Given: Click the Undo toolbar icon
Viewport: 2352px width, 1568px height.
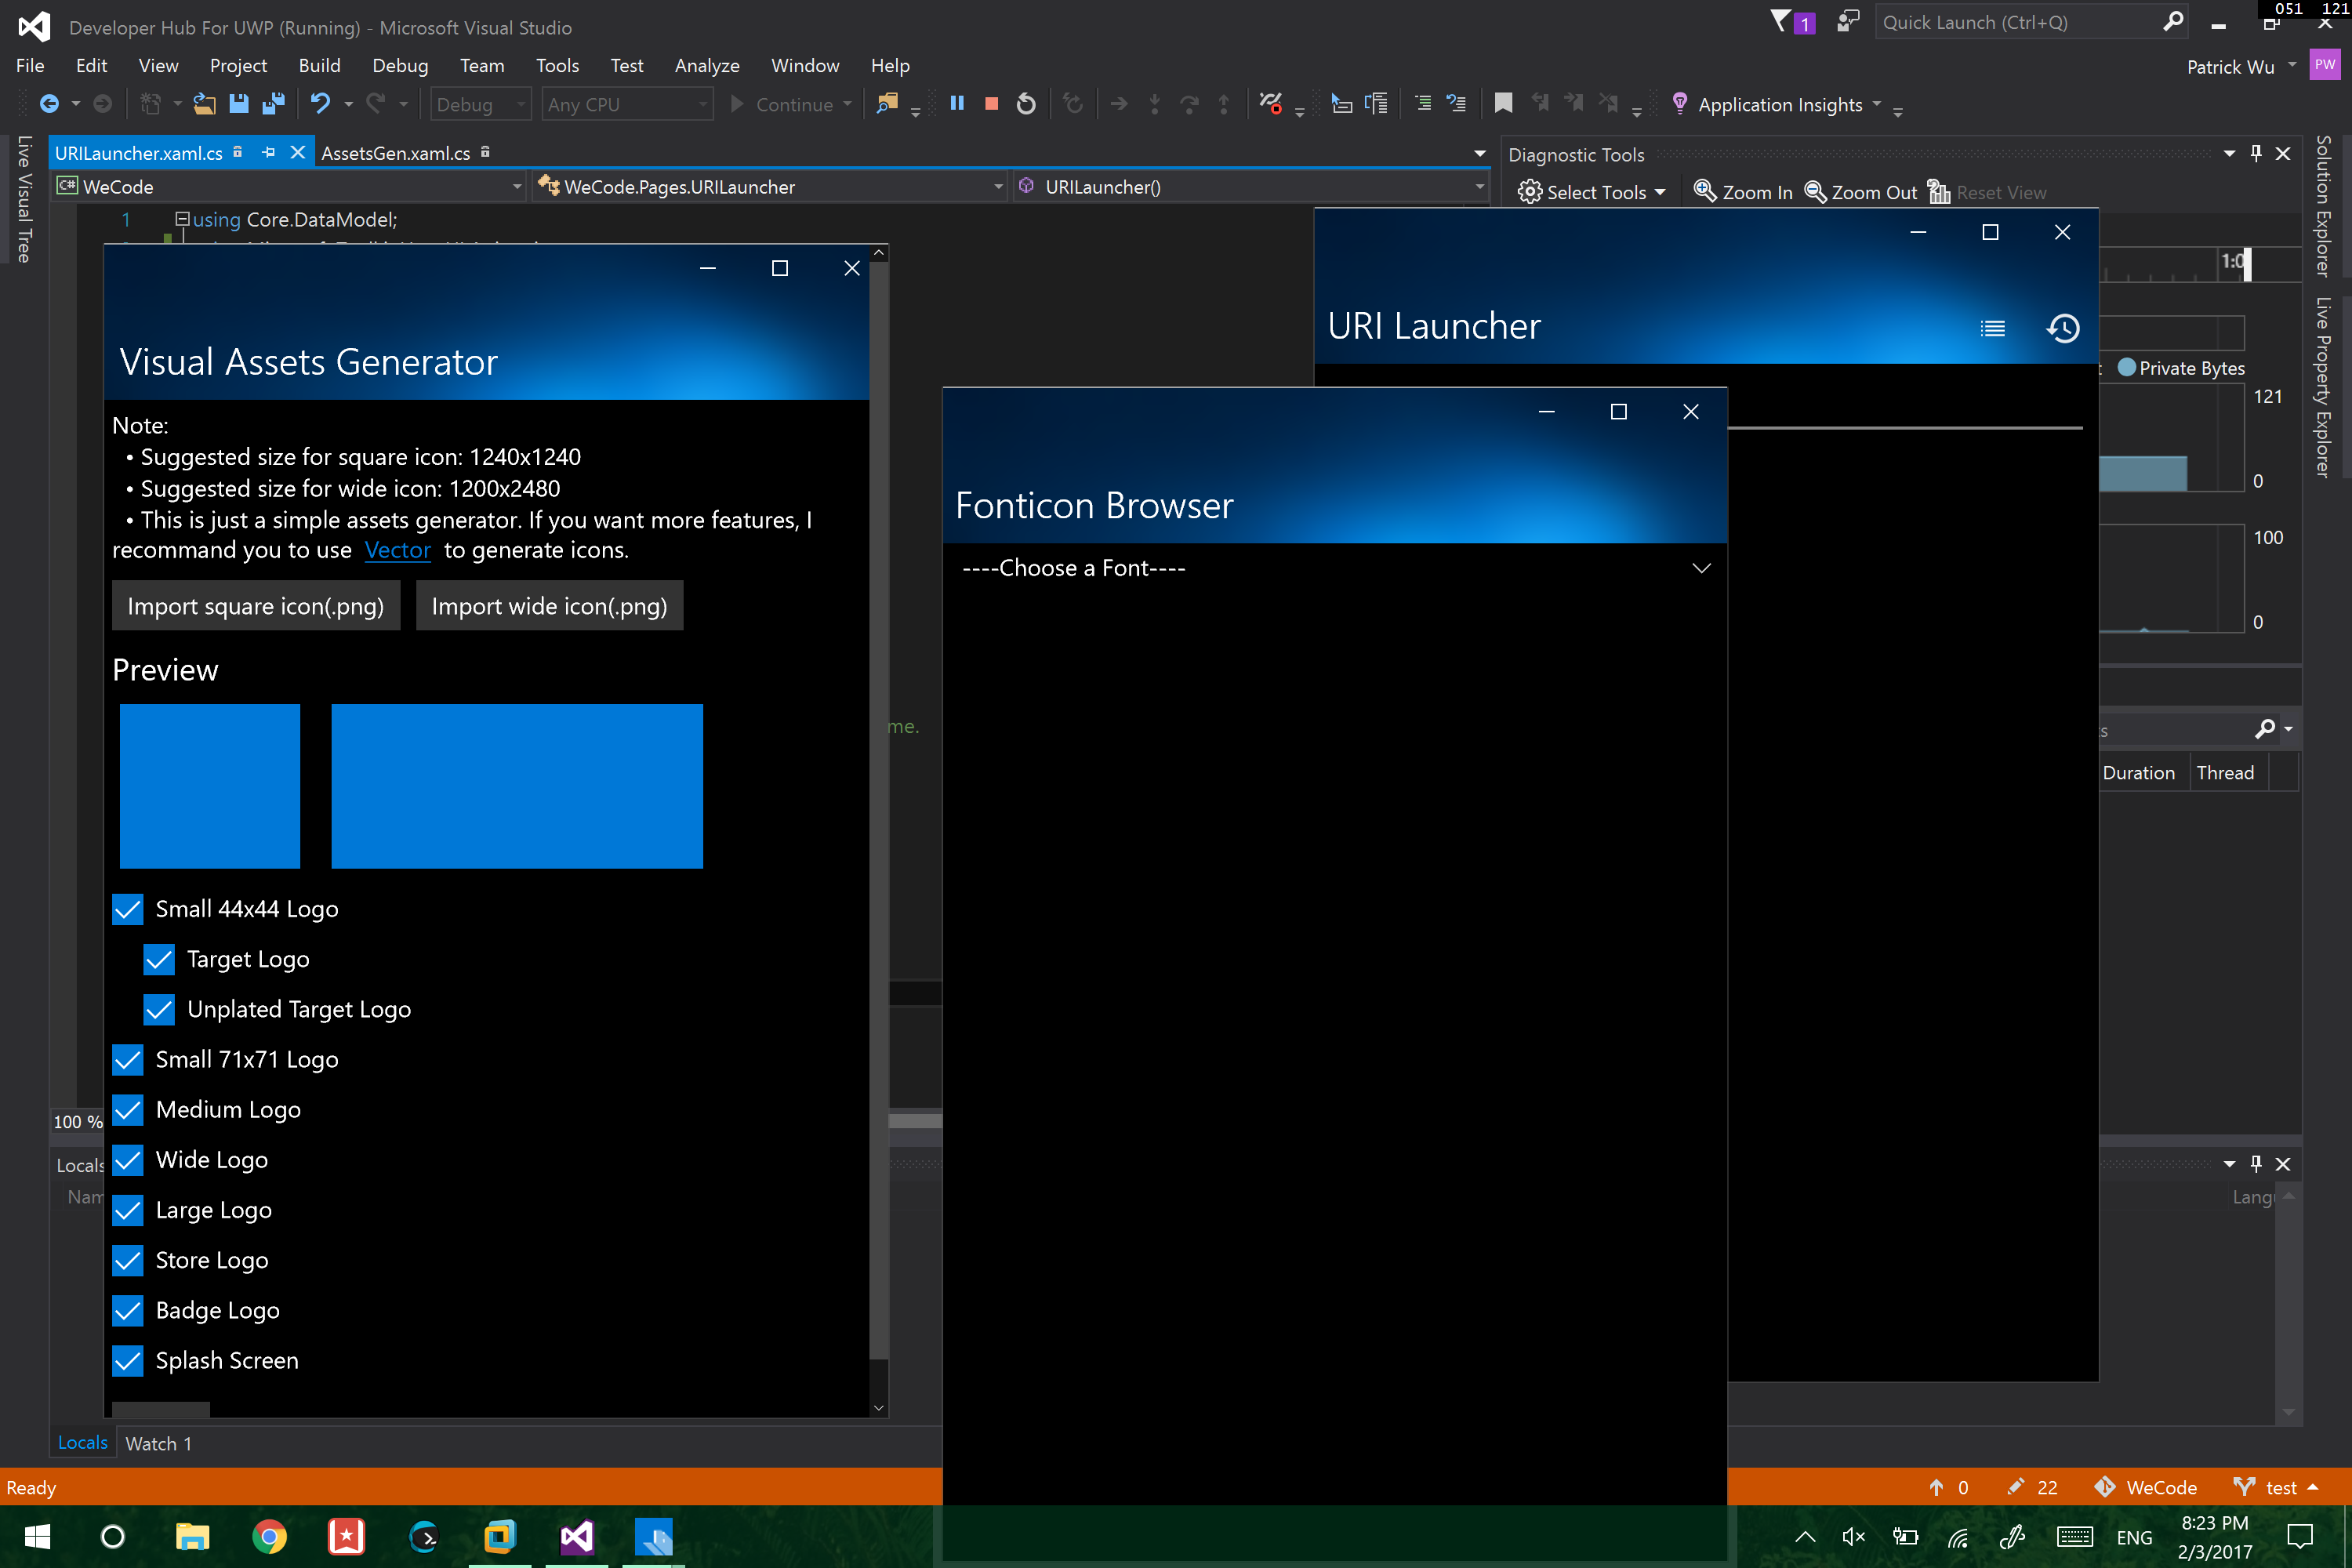Looking at the screenshot, I should (x=320, y=104).
